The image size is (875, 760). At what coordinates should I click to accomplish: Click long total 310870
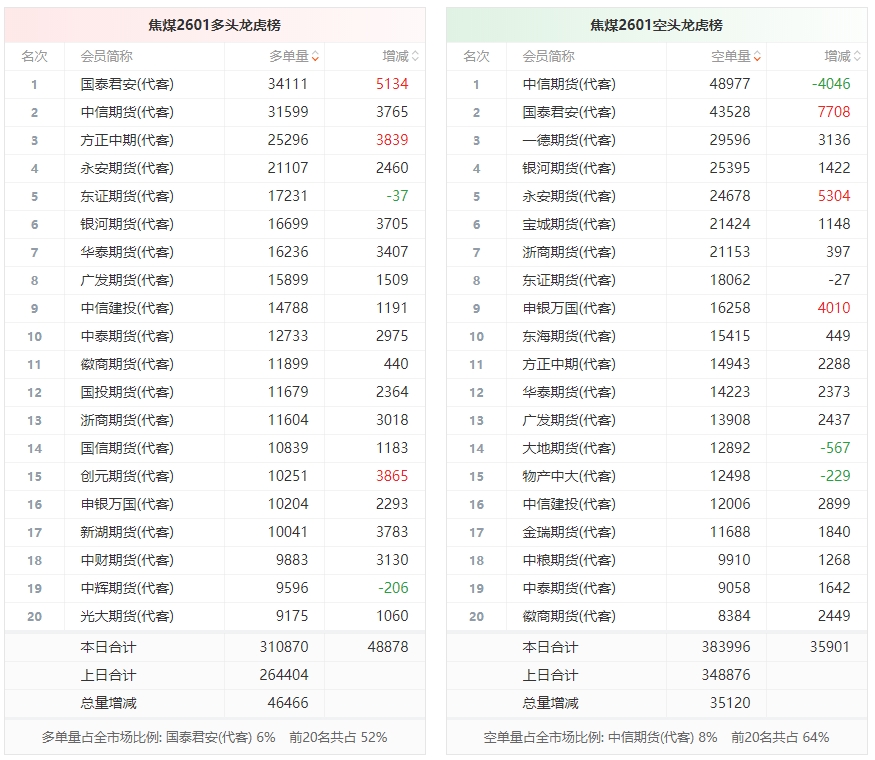[x=283, y=647]
